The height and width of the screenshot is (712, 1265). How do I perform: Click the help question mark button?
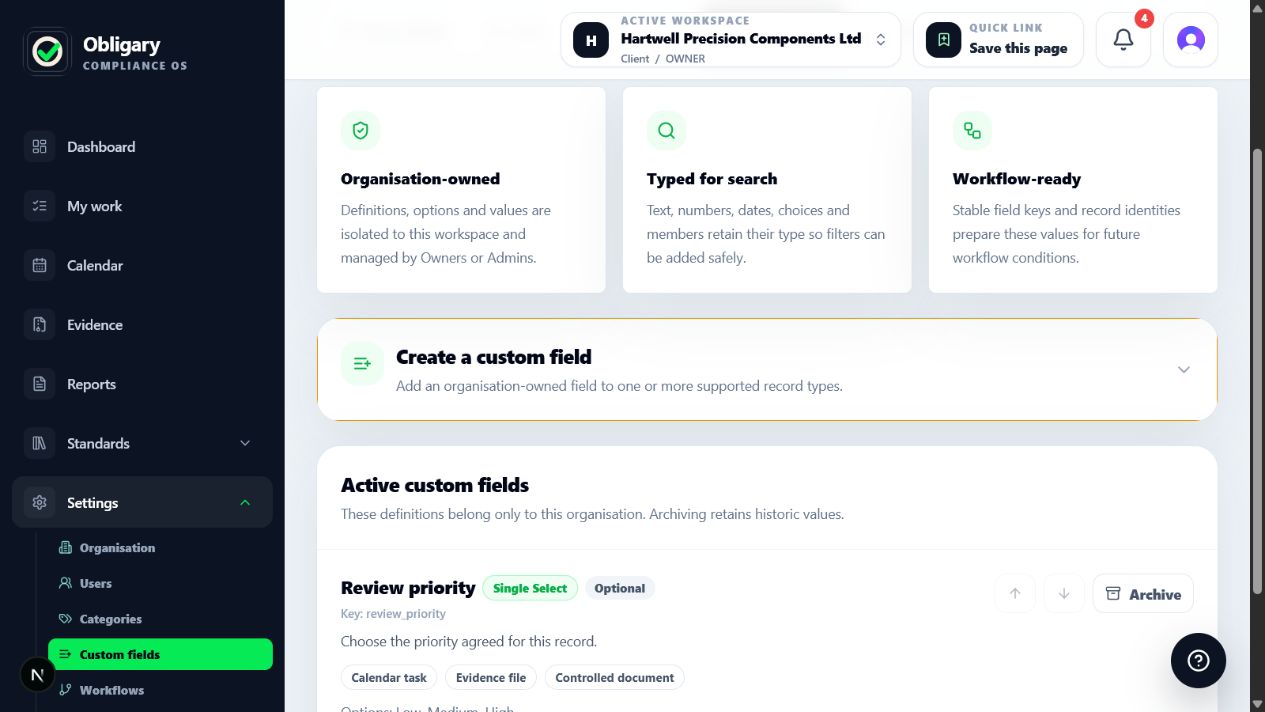1198,660
